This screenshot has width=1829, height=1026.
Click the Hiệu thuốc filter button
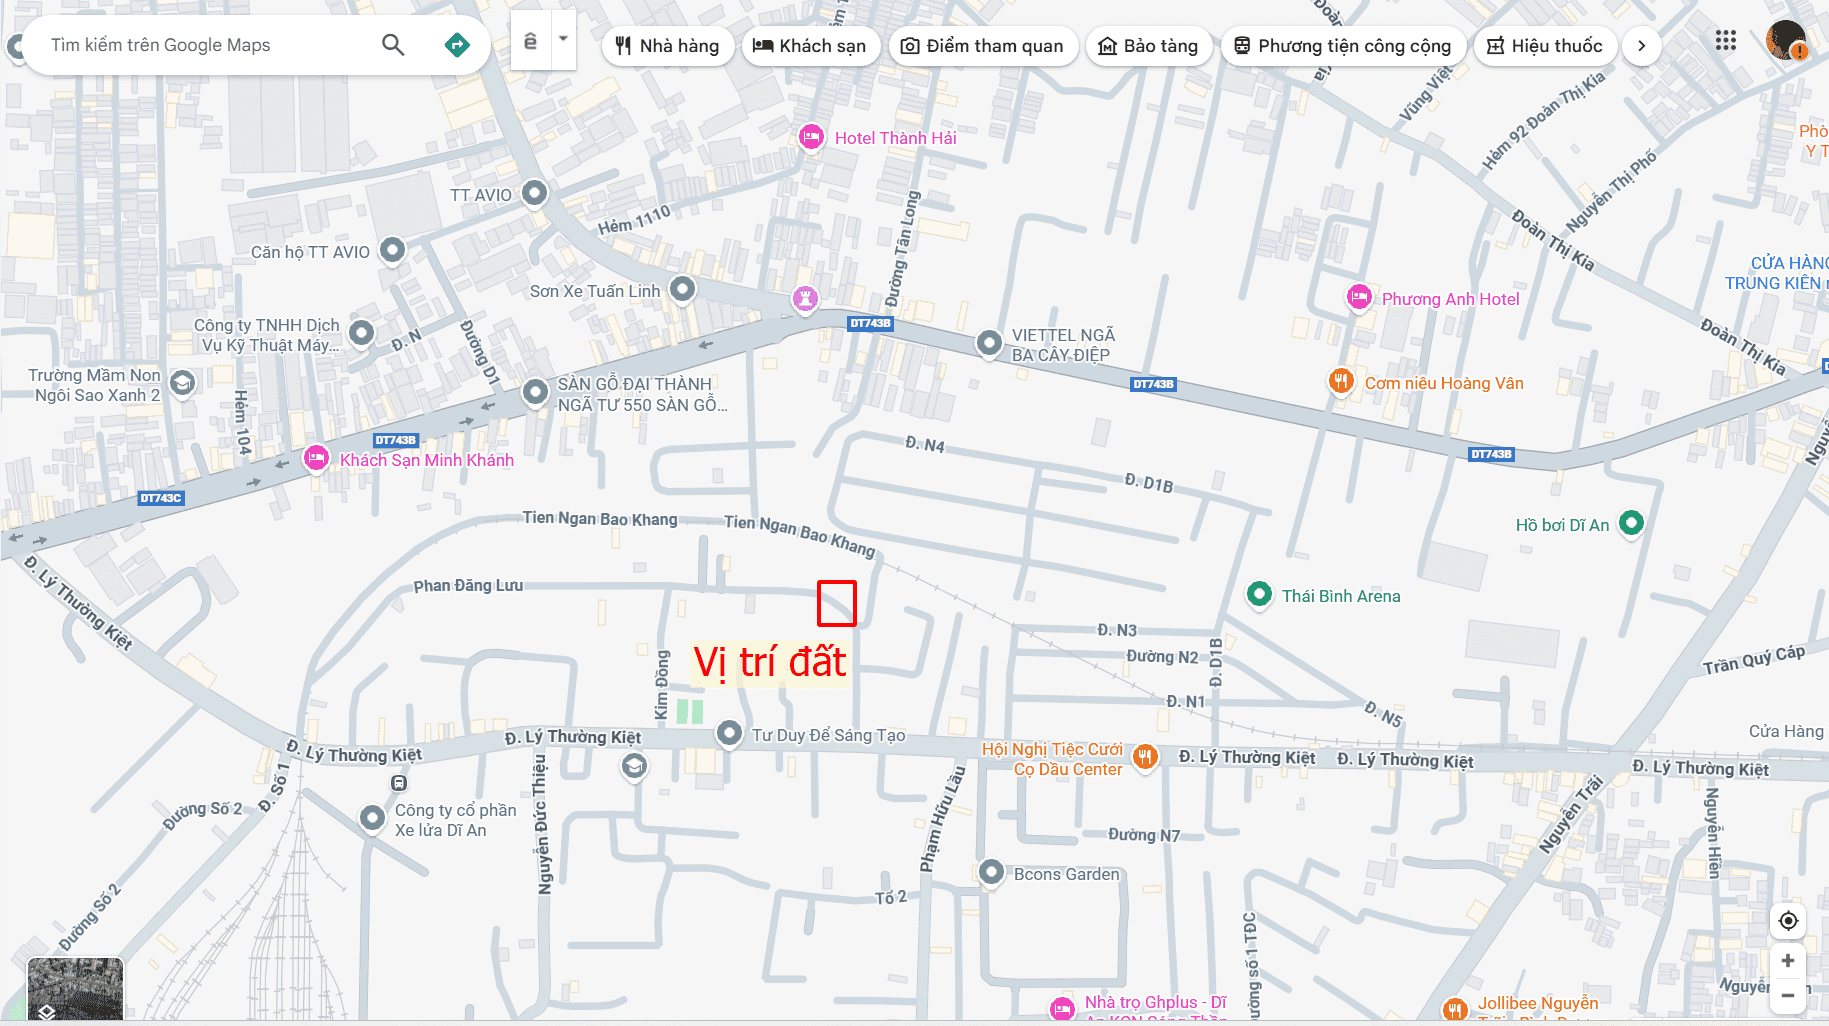(x=1545, y=45)
